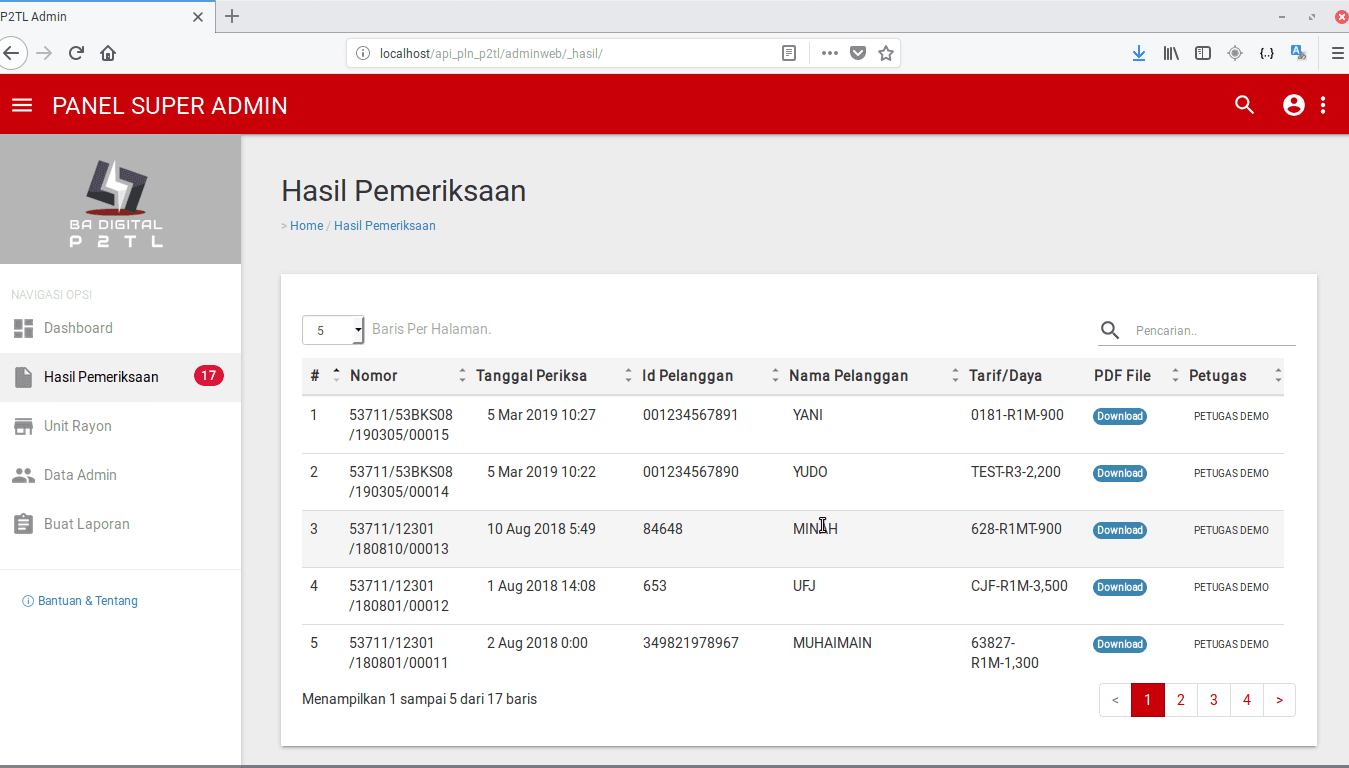
Task: Bookmark this page with star icon
Action: (x=886, y=53)
